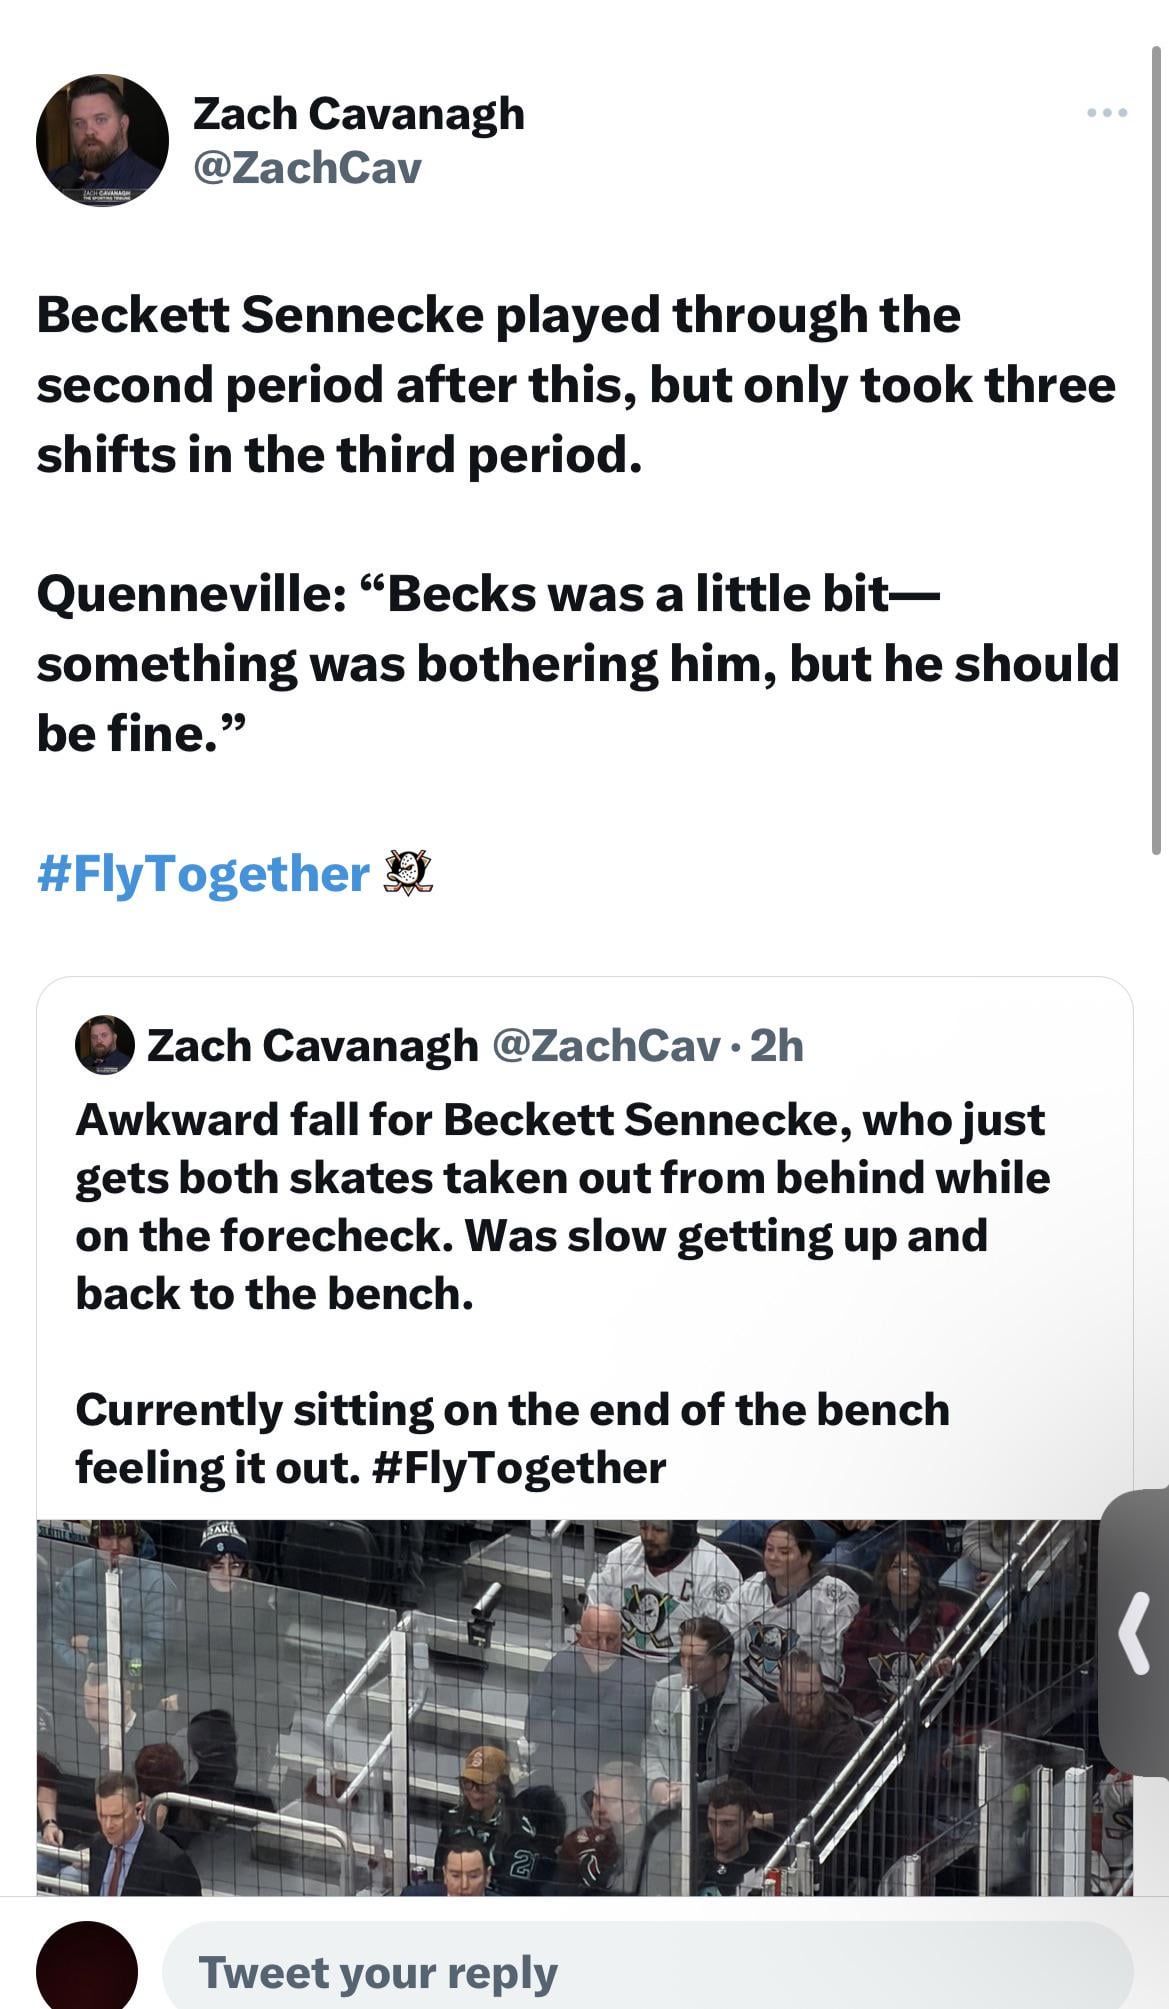This screenshot has height=2009, width=1169.
Task: Open the quoted tweet's "Awkward fall" text
Action: pyautogui.click(x=560, y=1206)
